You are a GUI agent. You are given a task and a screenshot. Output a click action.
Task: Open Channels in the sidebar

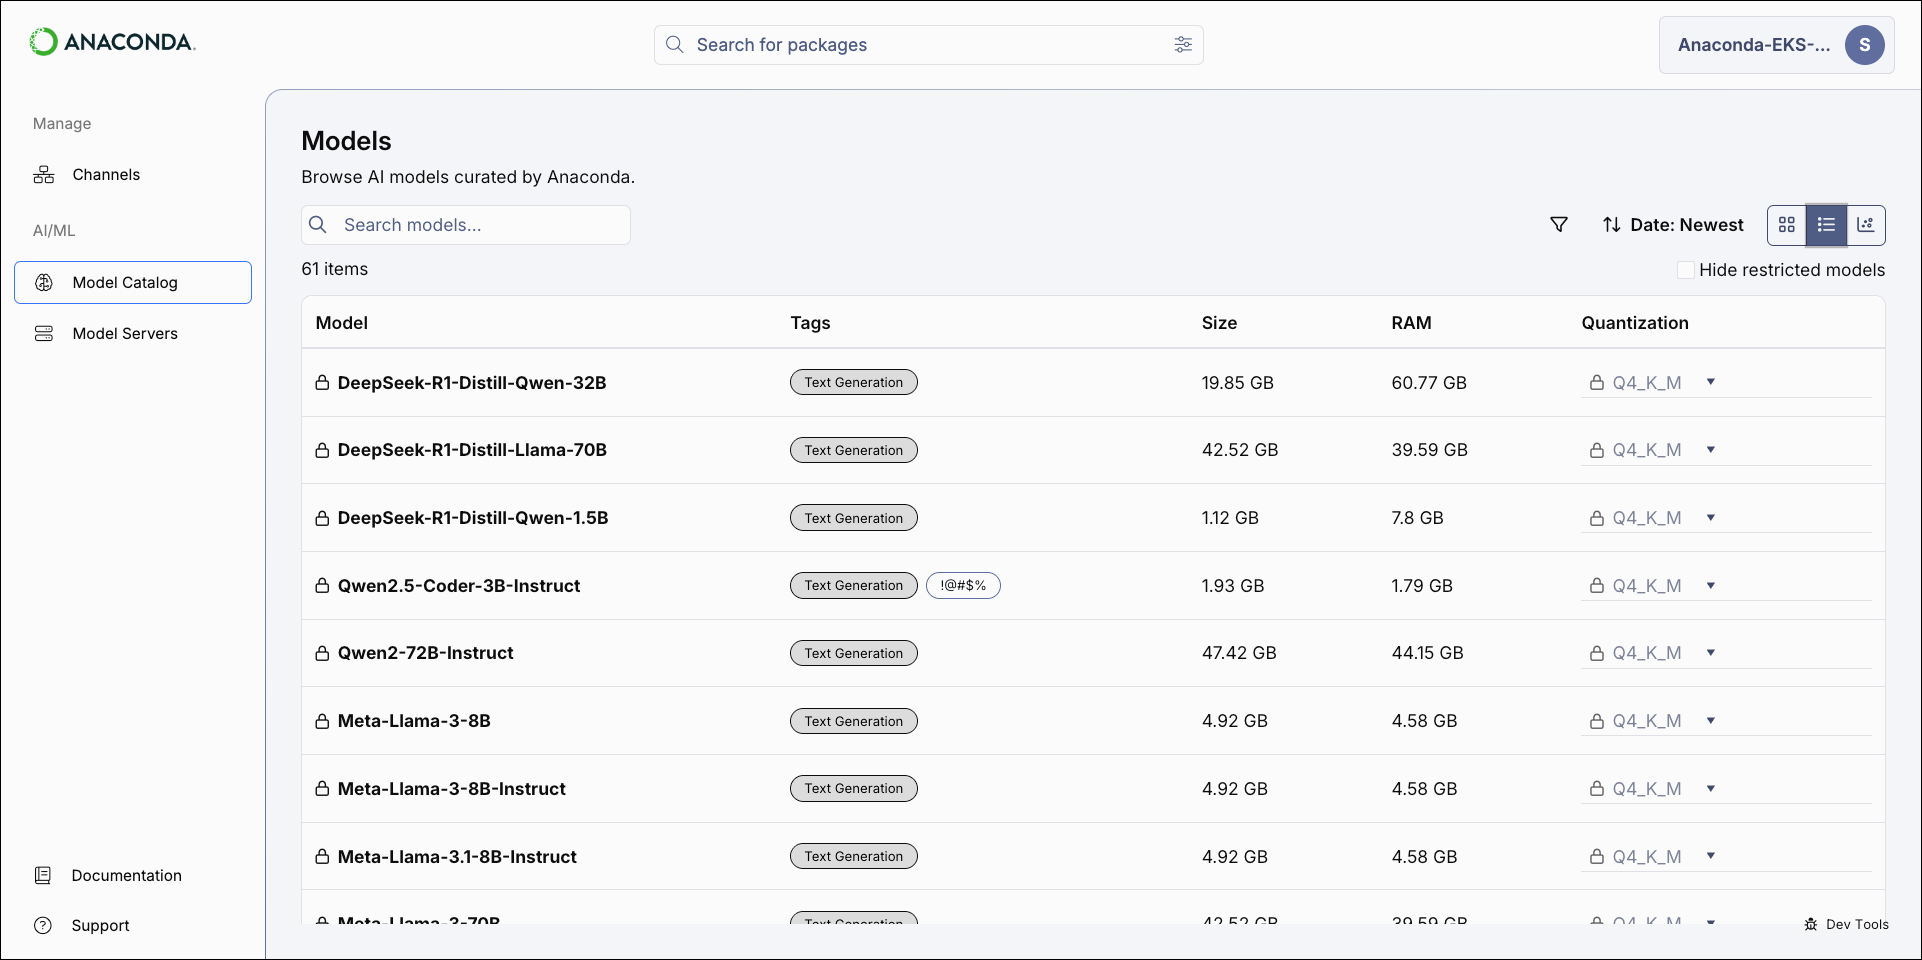[x=133, y=175]
